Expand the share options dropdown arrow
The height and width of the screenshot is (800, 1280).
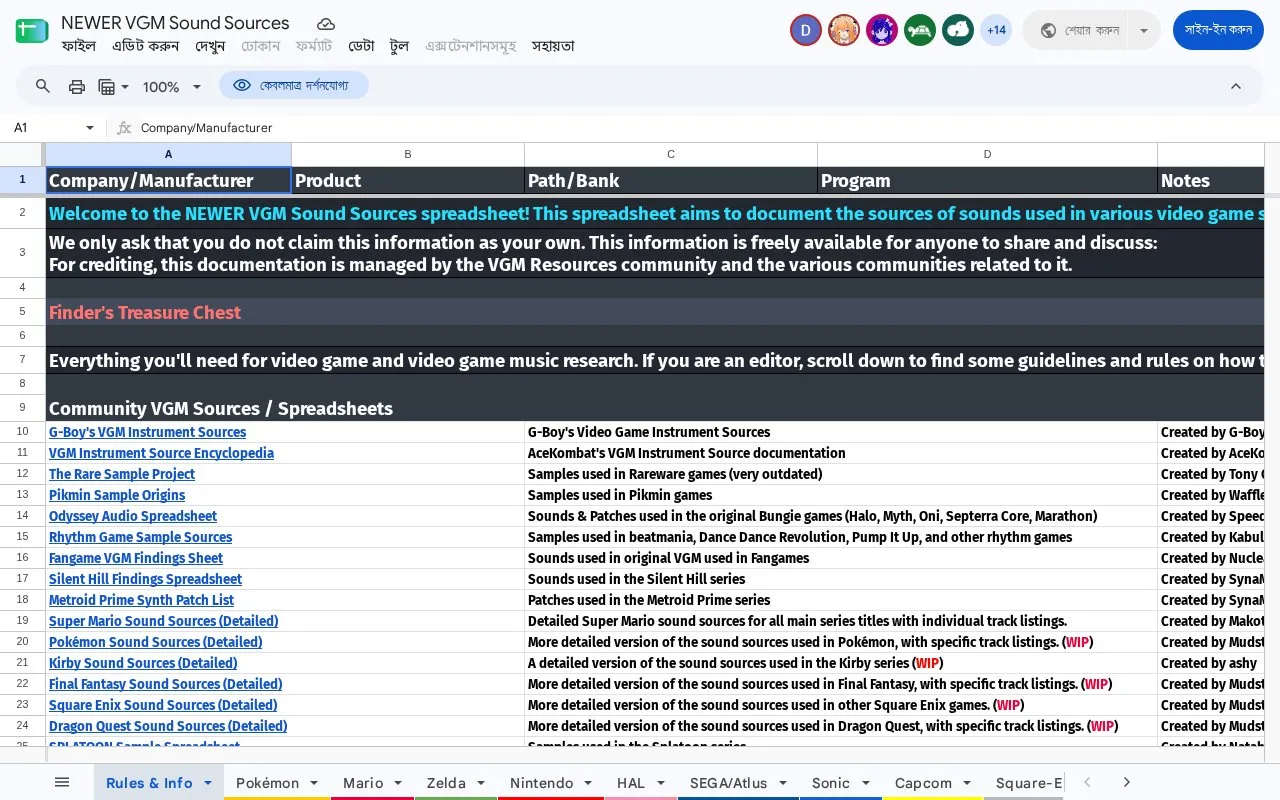tap(1144, 30)
